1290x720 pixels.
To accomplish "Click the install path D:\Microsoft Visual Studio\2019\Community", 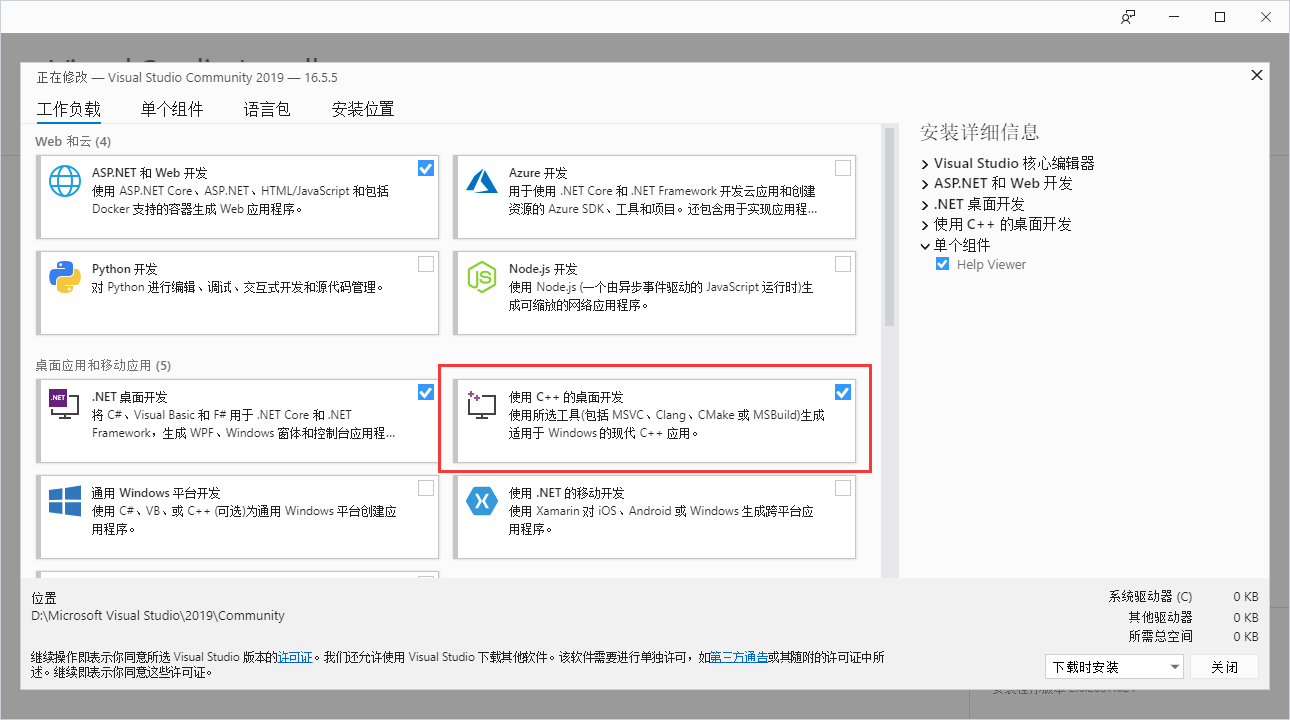I will tap(158, 616).
